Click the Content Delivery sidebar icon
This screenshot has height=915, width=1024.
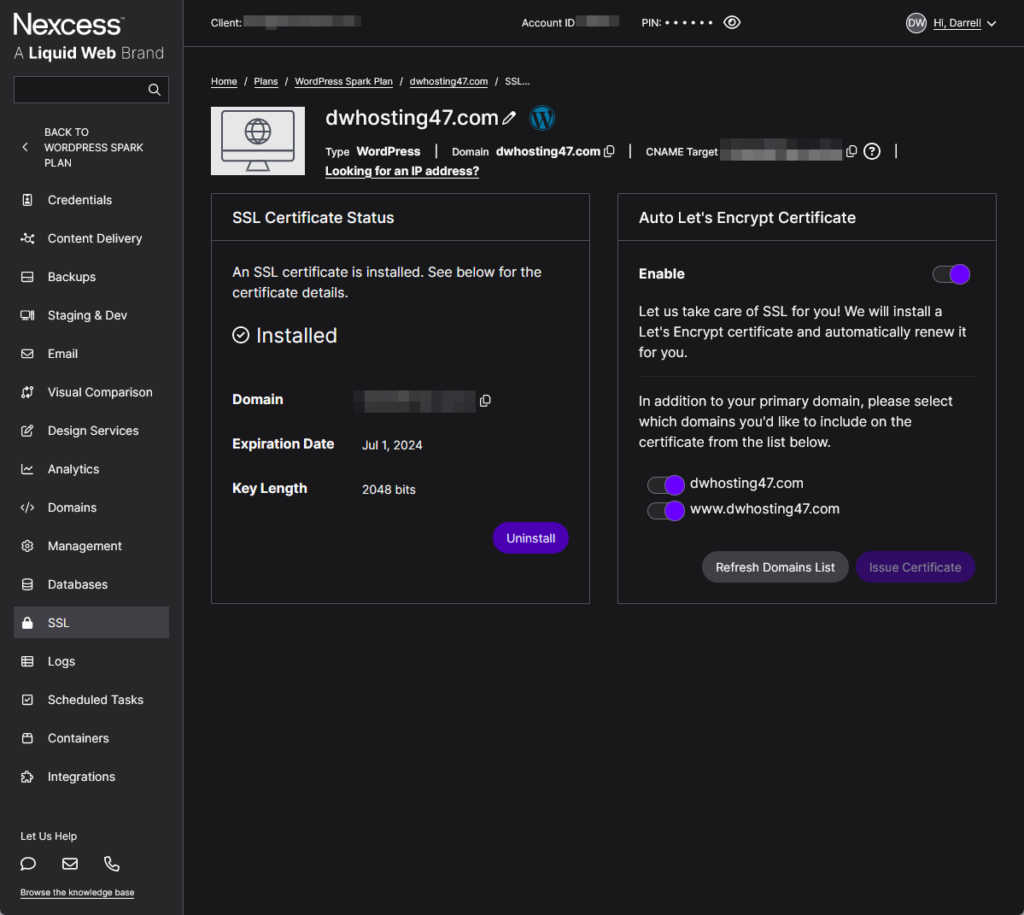27,238
